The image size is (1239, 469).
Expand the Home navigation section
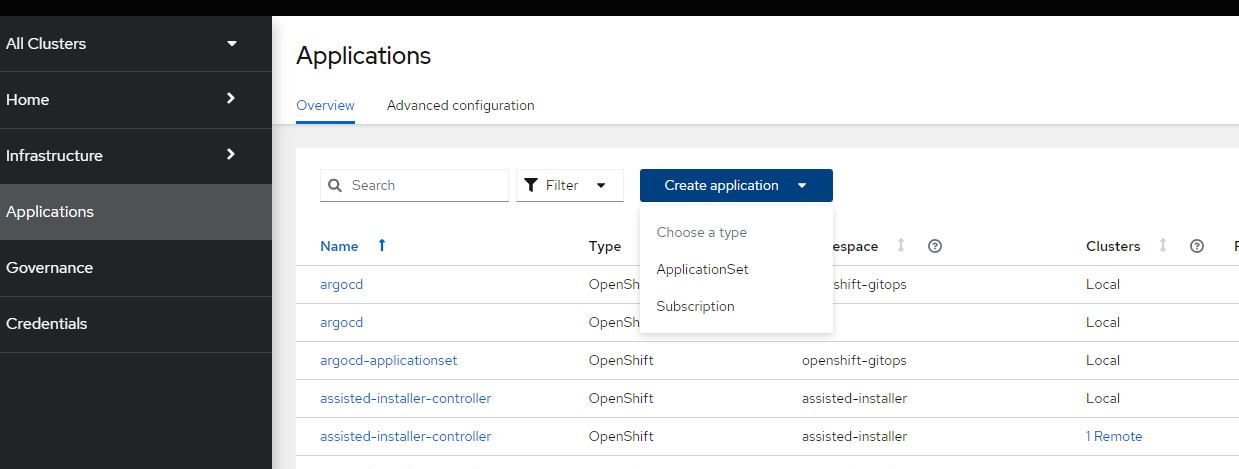tap(231, 99)
